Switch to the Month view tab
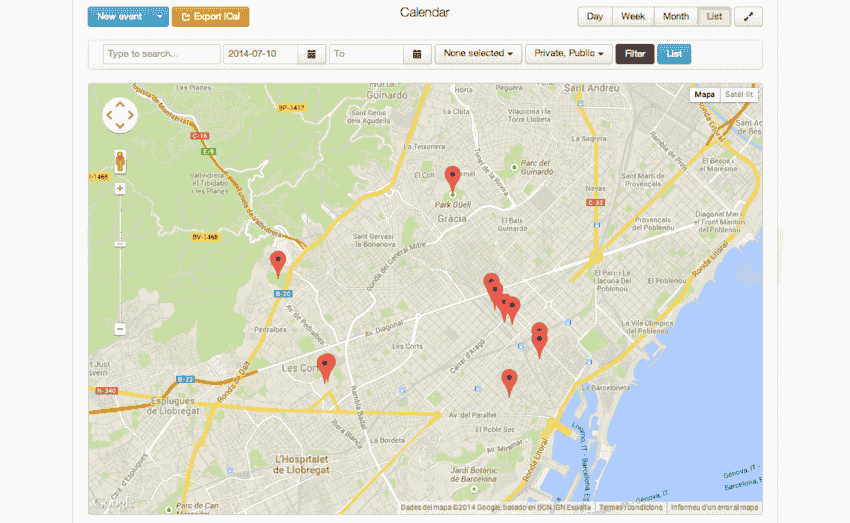This screenshot has height=523, width=850. tap(676, 17)
